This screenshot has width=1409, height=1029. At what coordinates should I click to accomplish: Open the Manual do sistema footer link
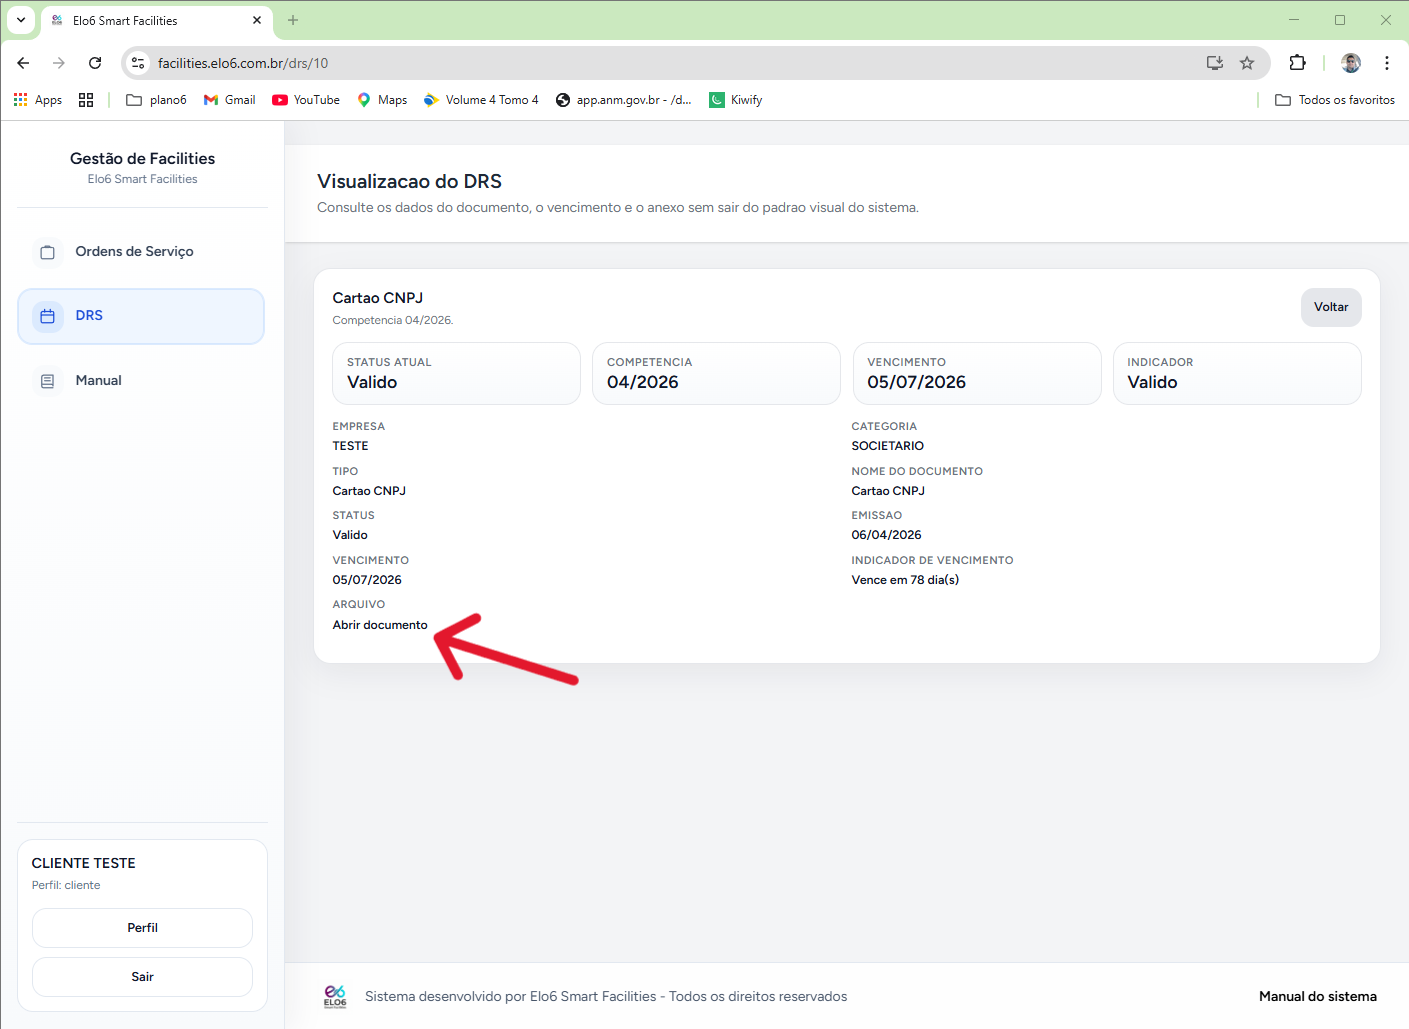(1318, 996)
